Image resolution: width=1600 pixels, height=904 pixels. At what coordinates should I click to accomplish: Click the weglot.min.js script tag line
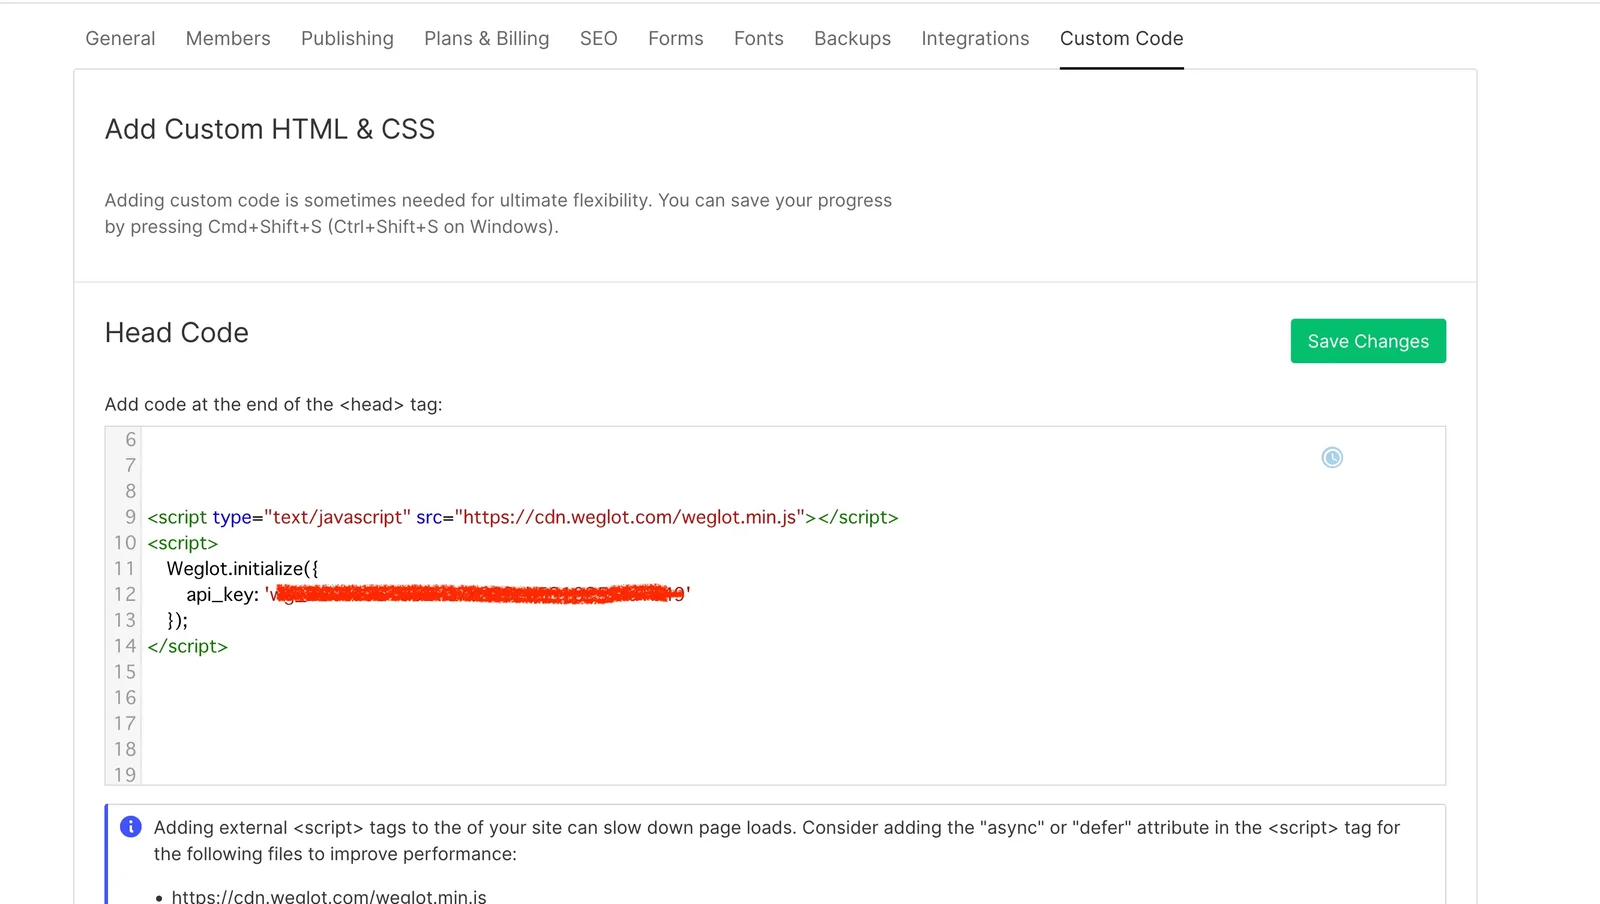pos(523,517)
